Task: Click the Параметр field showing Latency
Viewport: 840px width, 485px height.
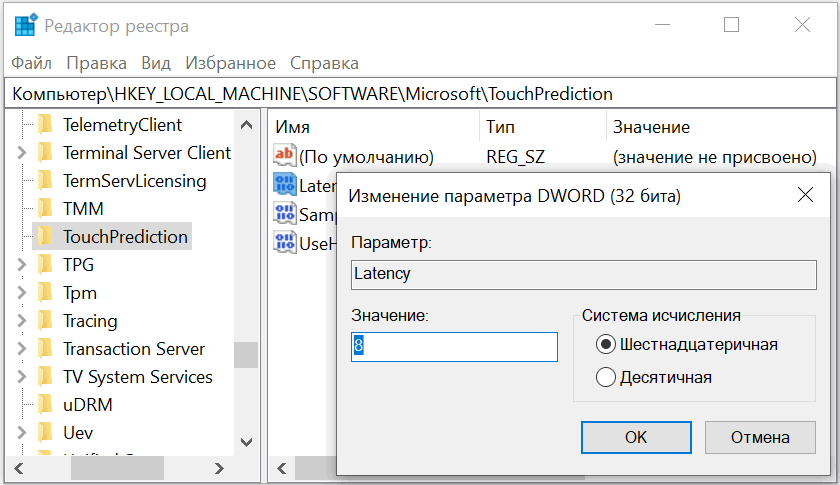Action: coord(584,274)
